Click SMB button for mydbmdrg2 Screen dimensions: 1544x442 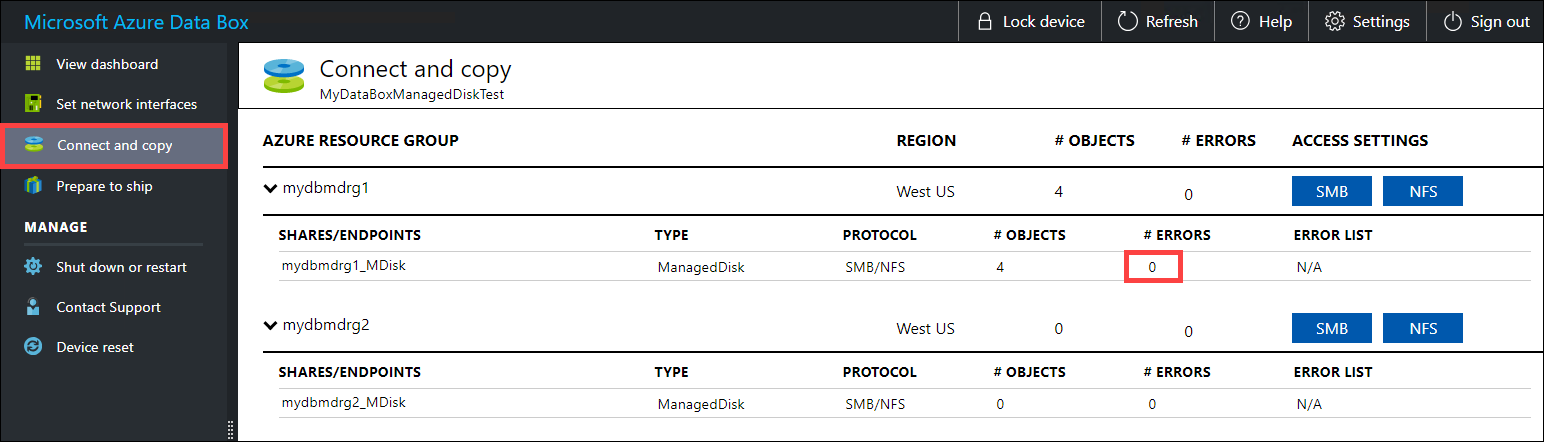tap(1331, 328)
